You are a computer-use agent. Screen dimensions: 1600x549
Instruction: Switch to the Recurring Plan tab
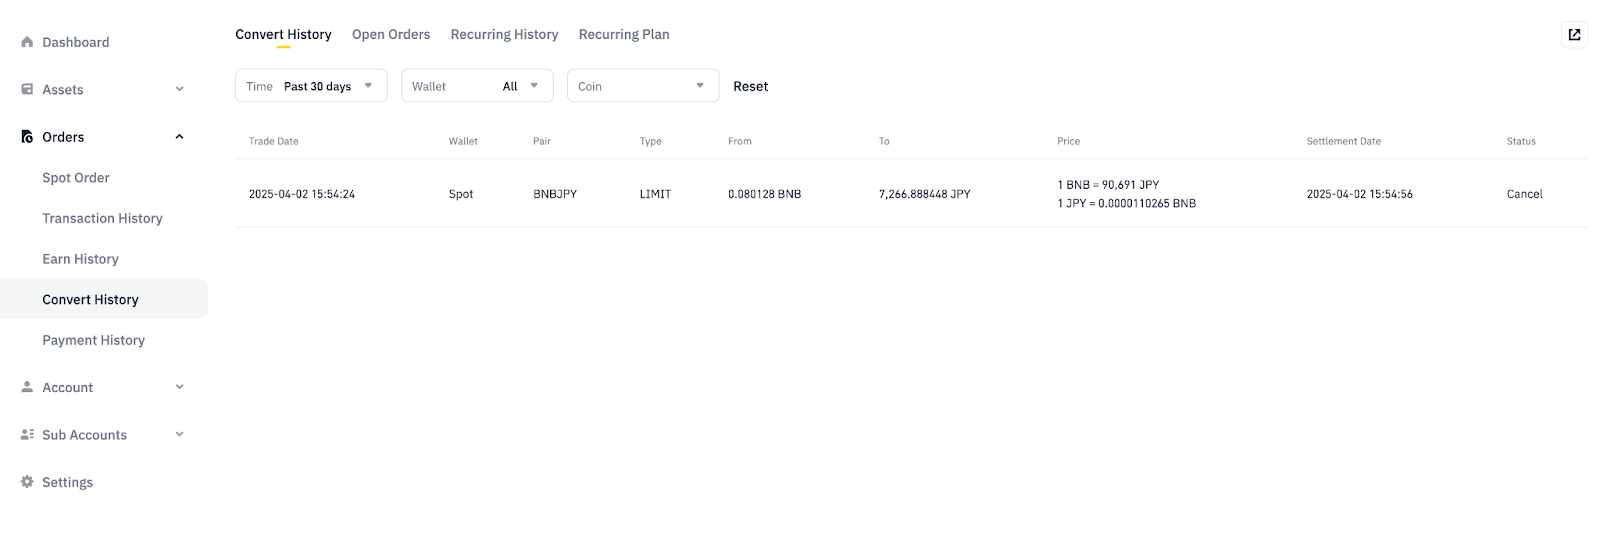click(624, 34)
